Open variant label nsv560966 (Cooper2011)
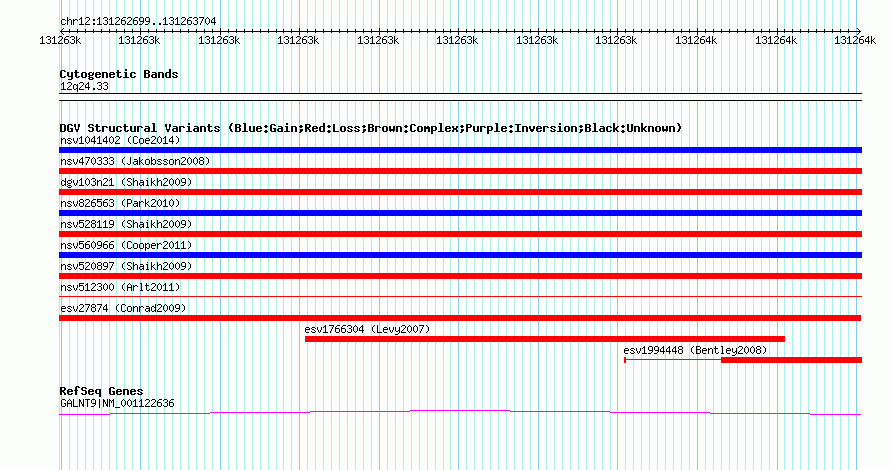The height and width of the screenshot is (470, 890). [x=126, y=245]
